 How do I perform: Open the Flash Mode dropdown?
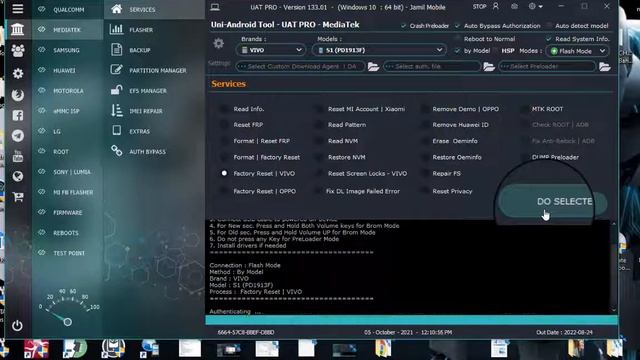(x=577, y=51)
